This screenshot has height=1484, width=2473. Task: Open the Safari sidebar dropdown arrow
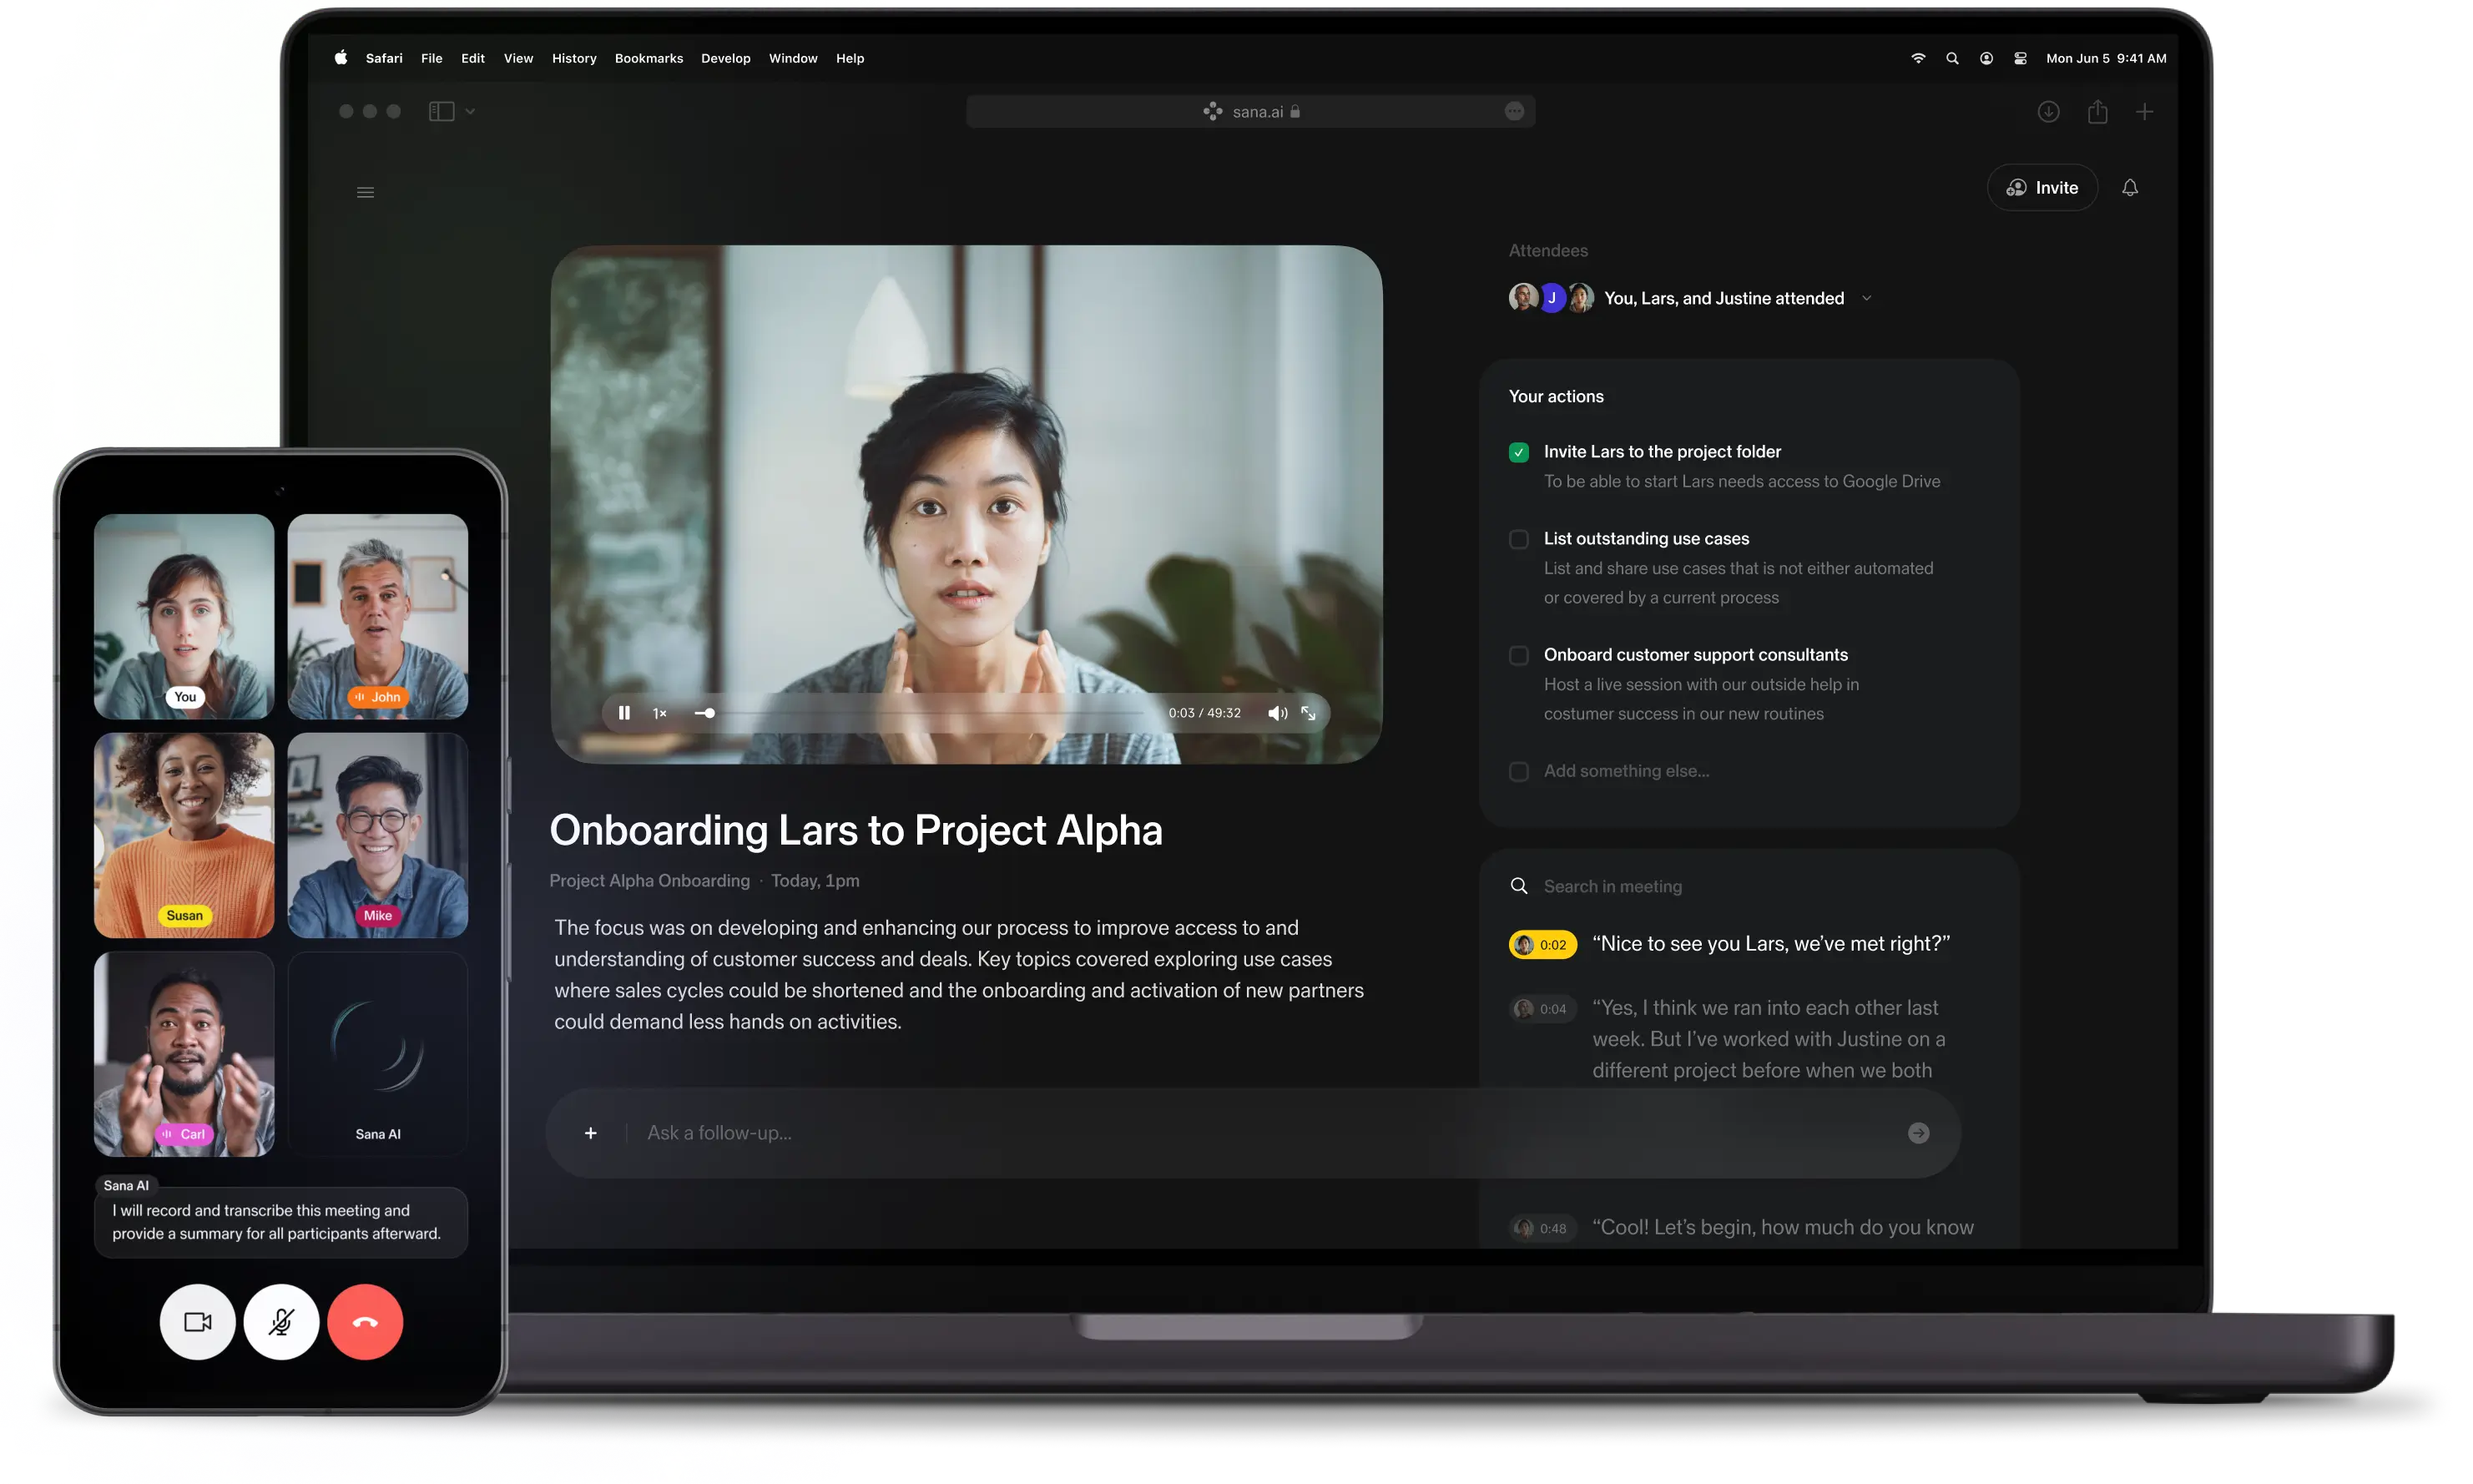pyautogui.click(x=470, y=112)
